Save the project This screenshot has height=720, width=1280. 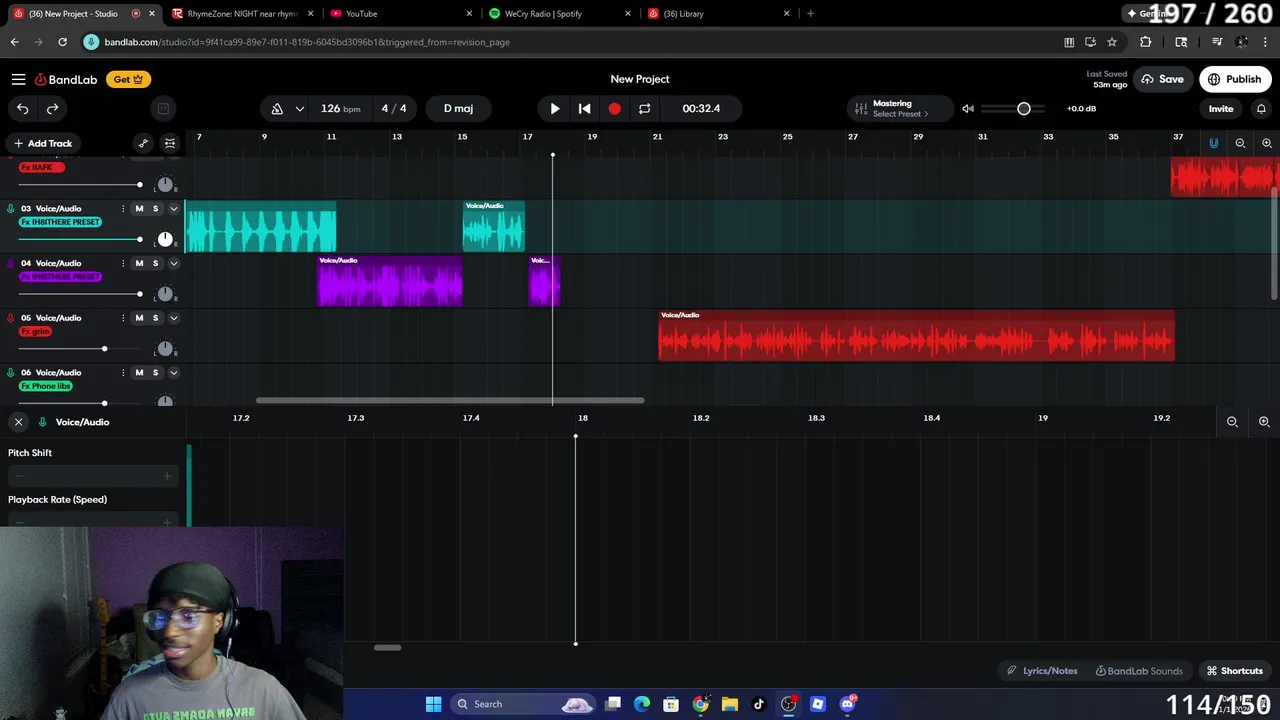(x=1162, y=79)
